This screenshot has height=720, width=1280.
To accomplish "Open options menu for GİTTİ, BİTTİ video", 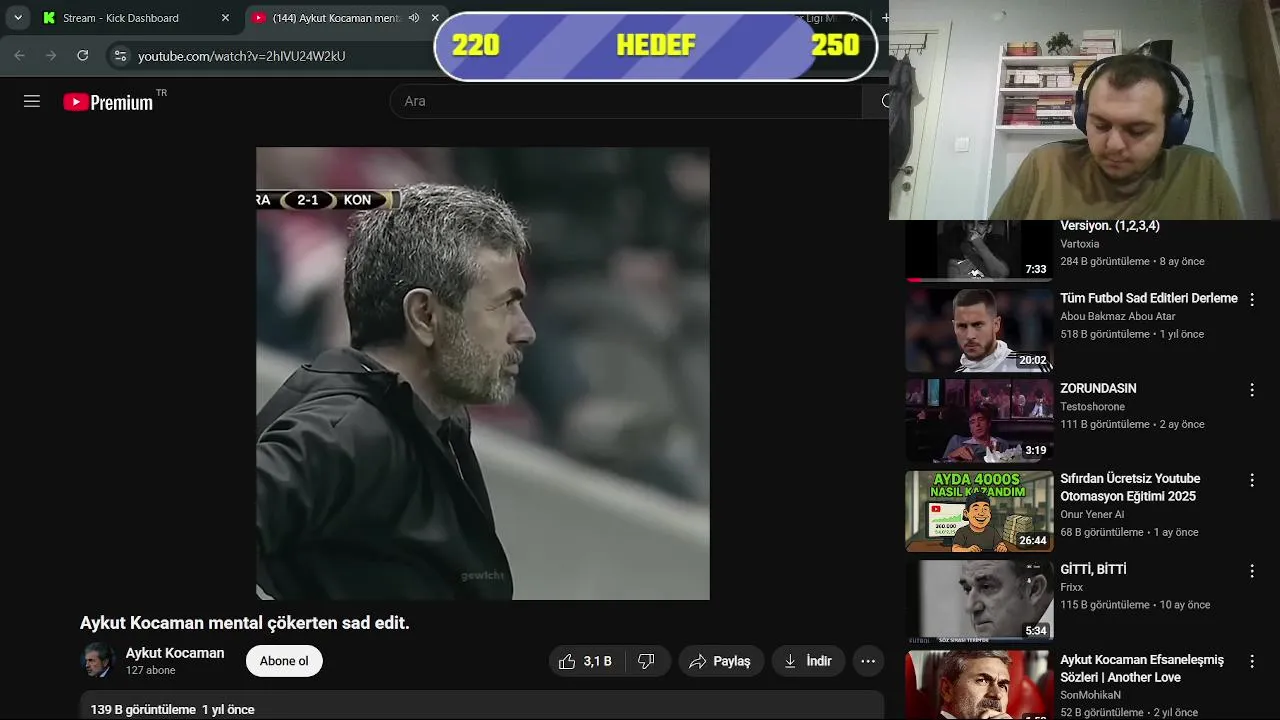I will pos(1251,570).
